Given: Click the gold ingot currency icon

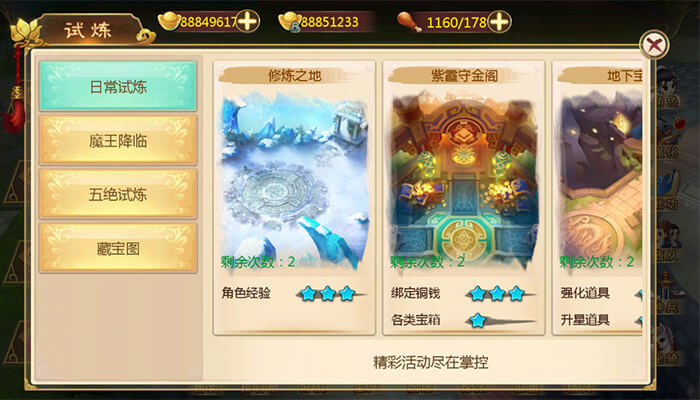Looking at the screenshot, I should (169, 21).
